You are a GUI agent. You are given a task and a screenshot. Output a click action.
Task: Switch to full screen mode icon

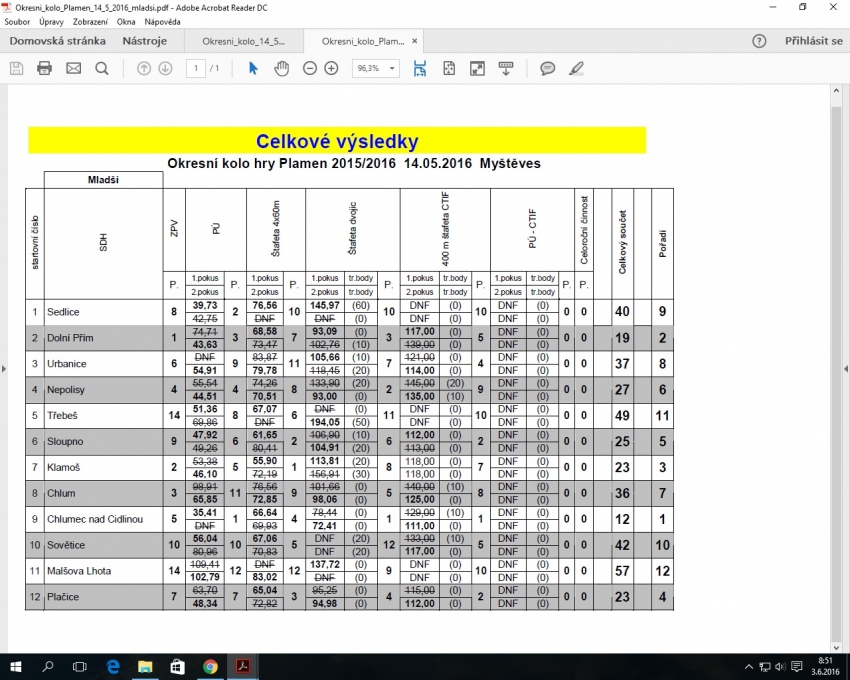coord(478,68)
